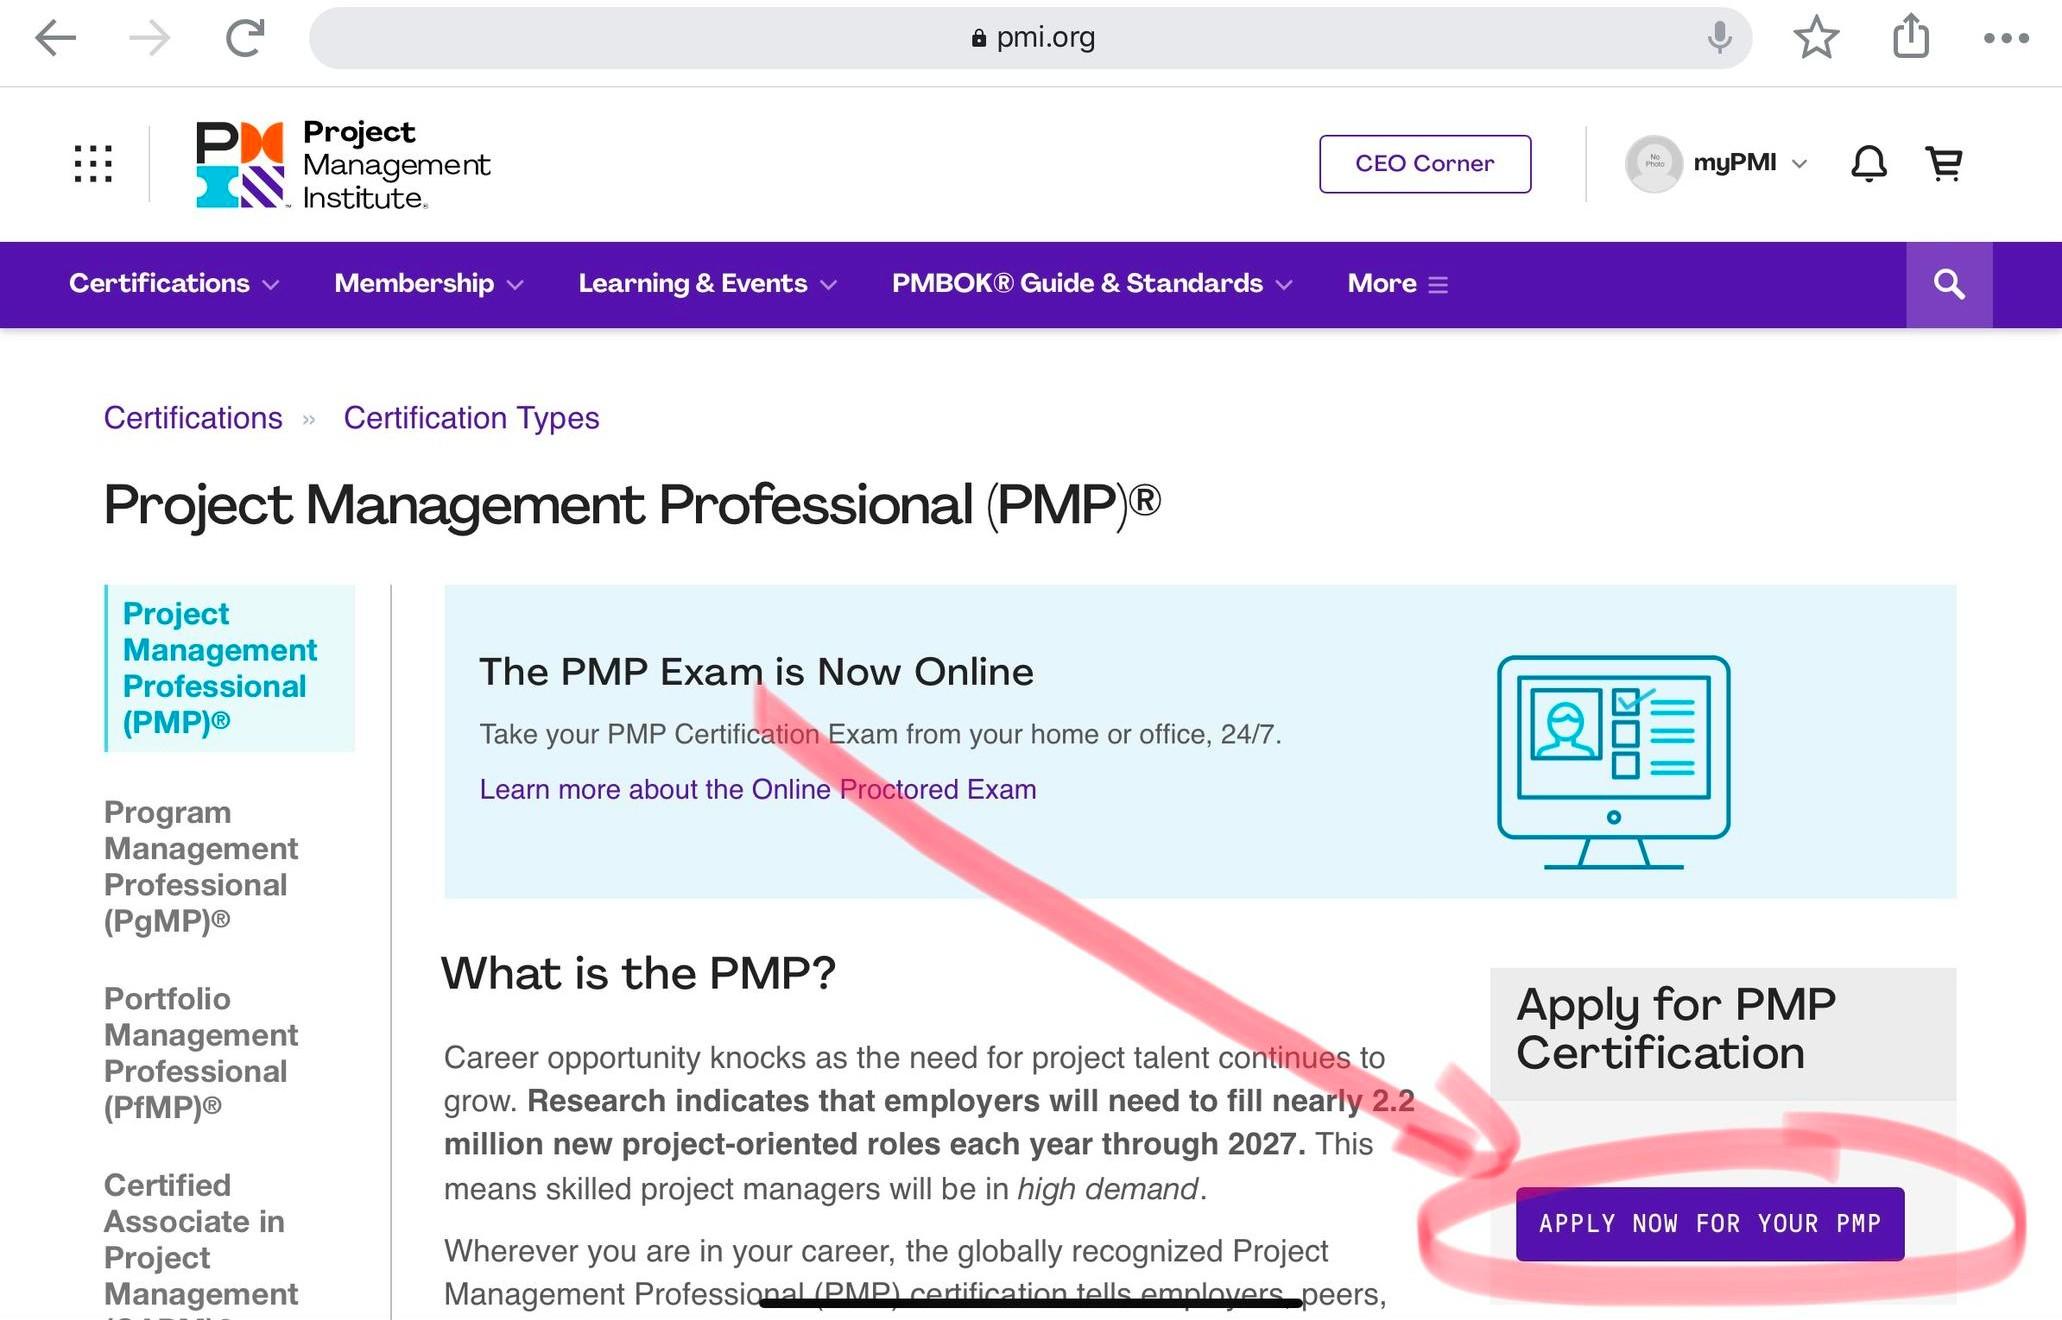This screenshot has height=1320, width=2062.
Task: Select the Learning & Events menu tab
Action: coord(709,284)
